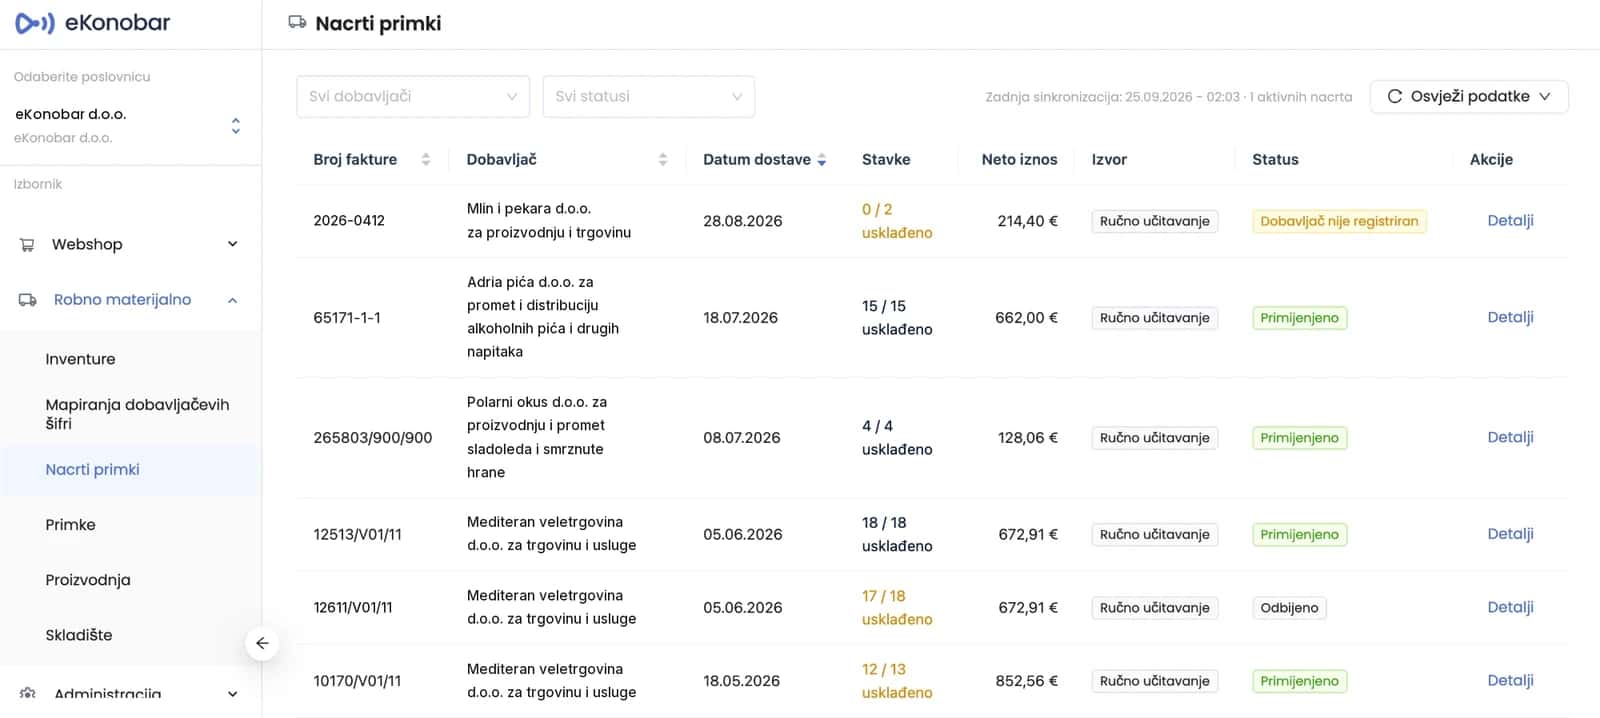Click the truck icon beside Nacrti primki title

[x=297, y=22]
